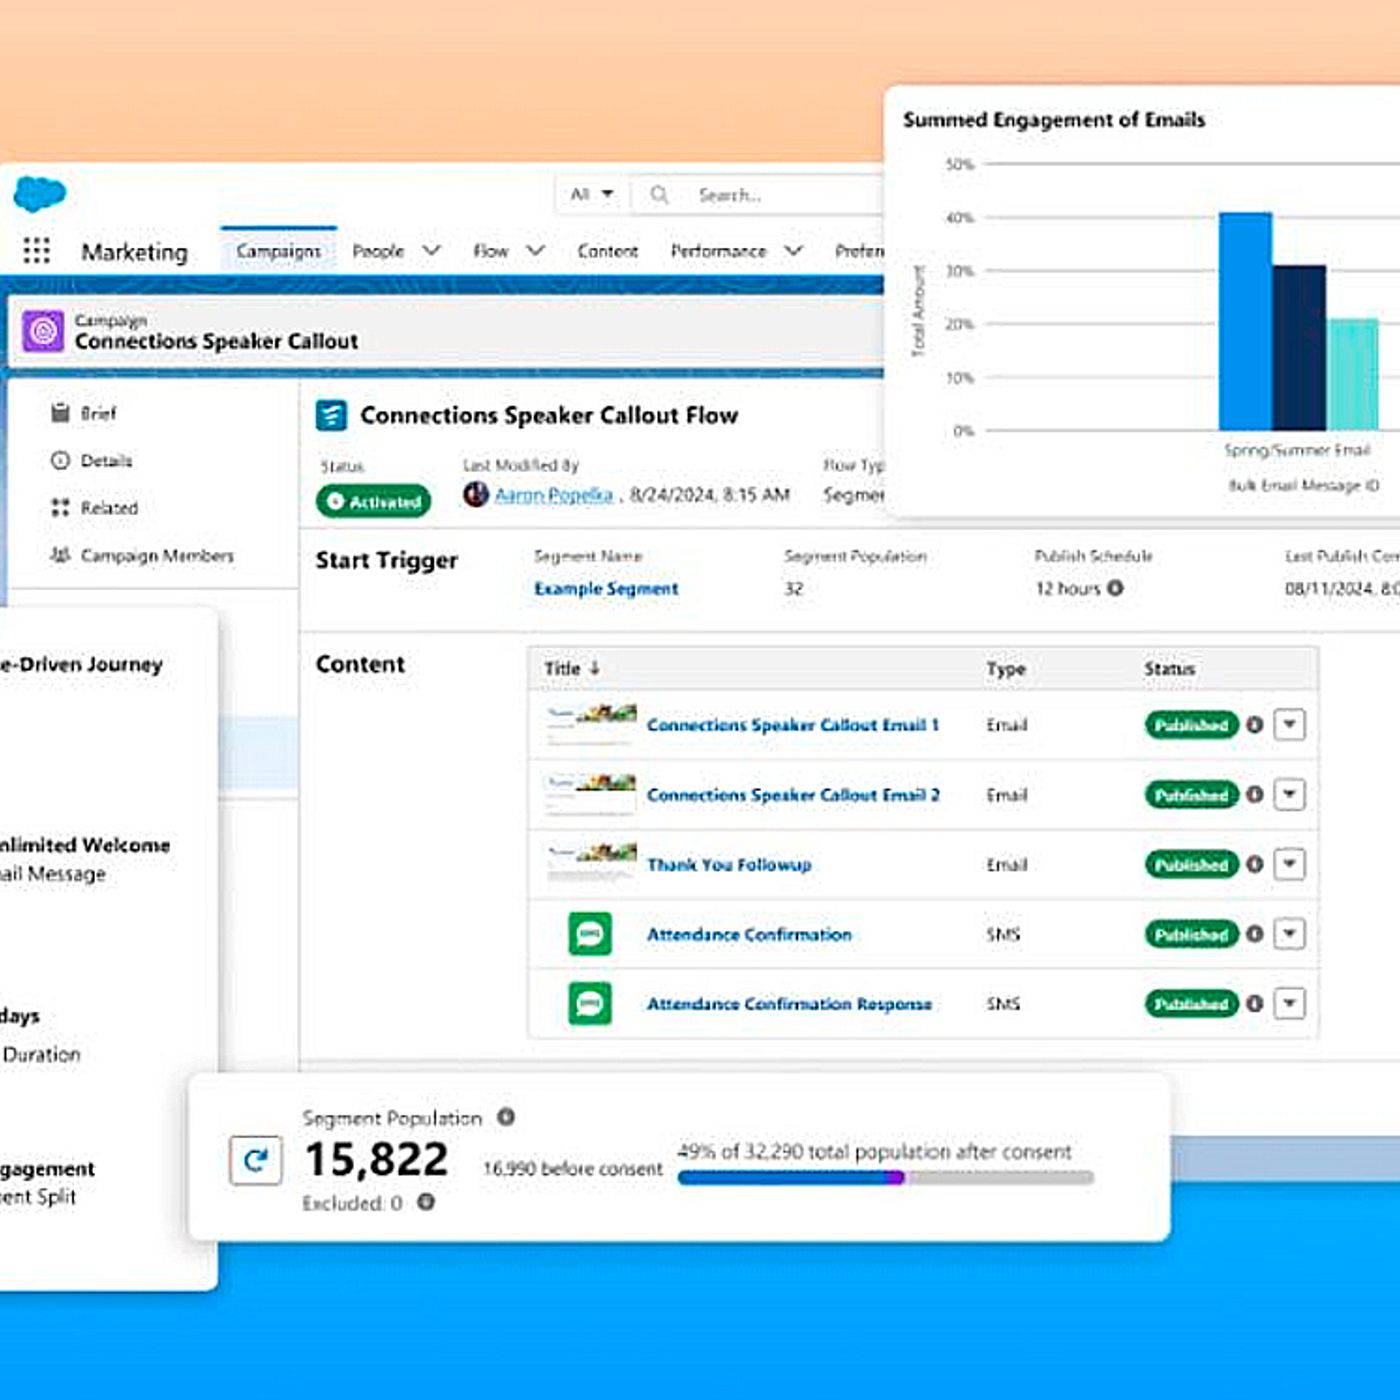Open the All search scope dropdown
The height and width of the screenshot is (1400, 1400).
point(592,194)
